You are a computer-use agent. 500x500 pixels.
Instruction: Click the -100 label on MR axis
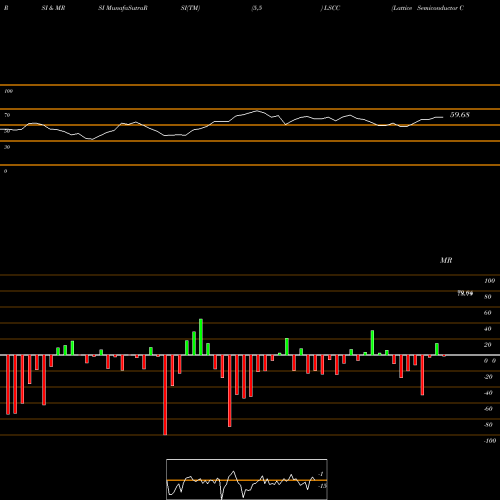pyautogui.click(x=490, y=441)
